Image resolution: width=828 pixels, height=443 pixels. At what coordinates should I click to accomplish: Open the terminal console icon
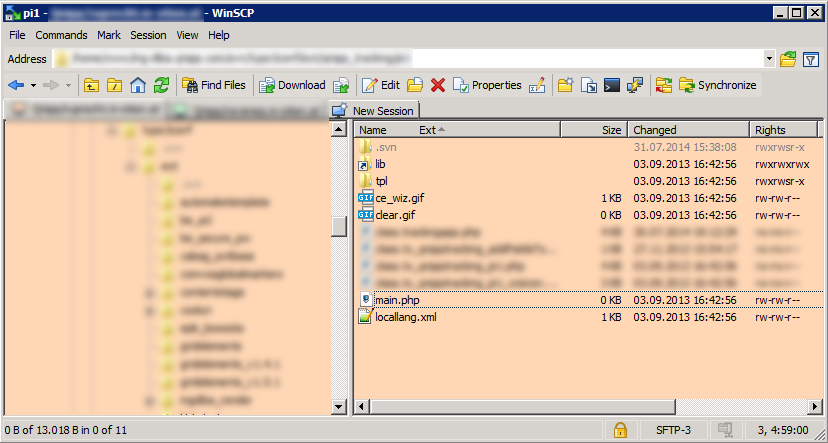611,85
